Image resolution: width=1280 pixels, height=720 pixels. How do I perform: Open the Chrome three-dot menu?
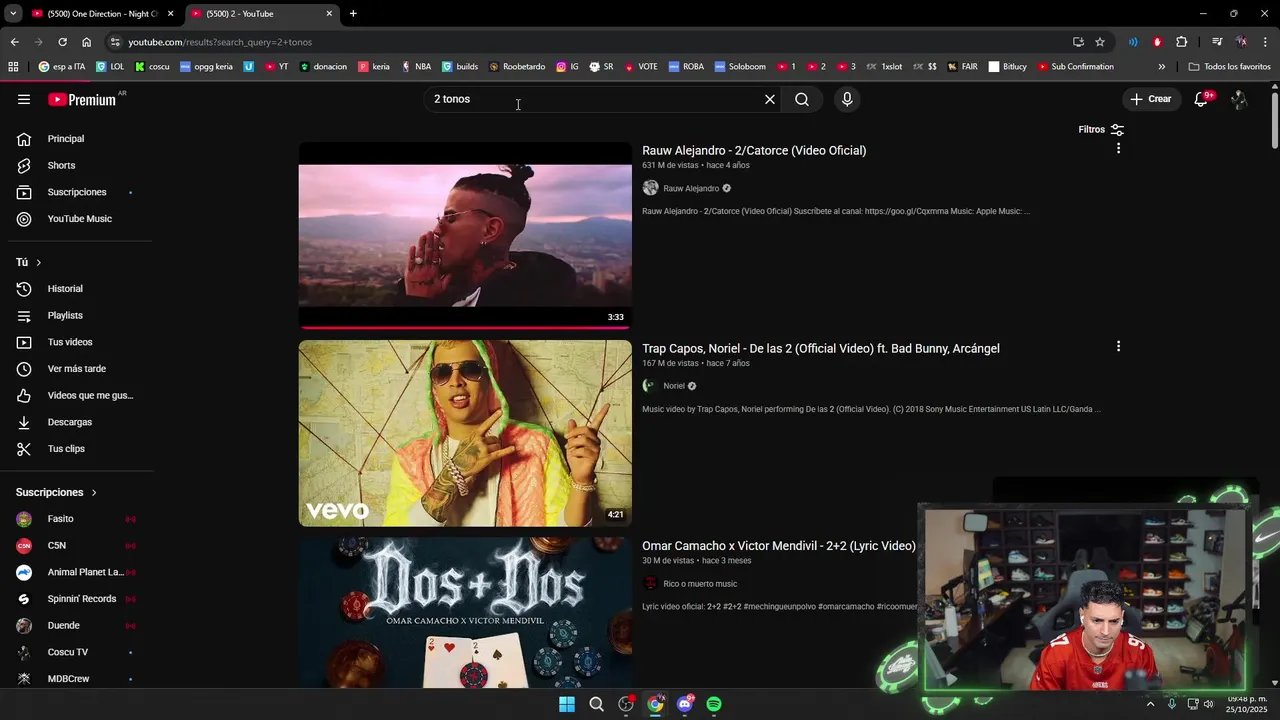pos(1266,42)
